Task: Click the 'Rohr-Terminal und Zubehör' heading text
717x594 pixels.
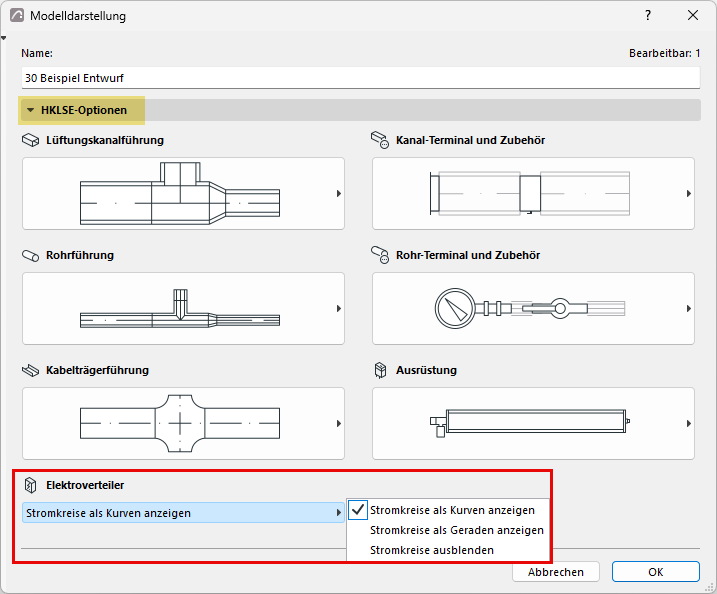Action: click(468, 255)
